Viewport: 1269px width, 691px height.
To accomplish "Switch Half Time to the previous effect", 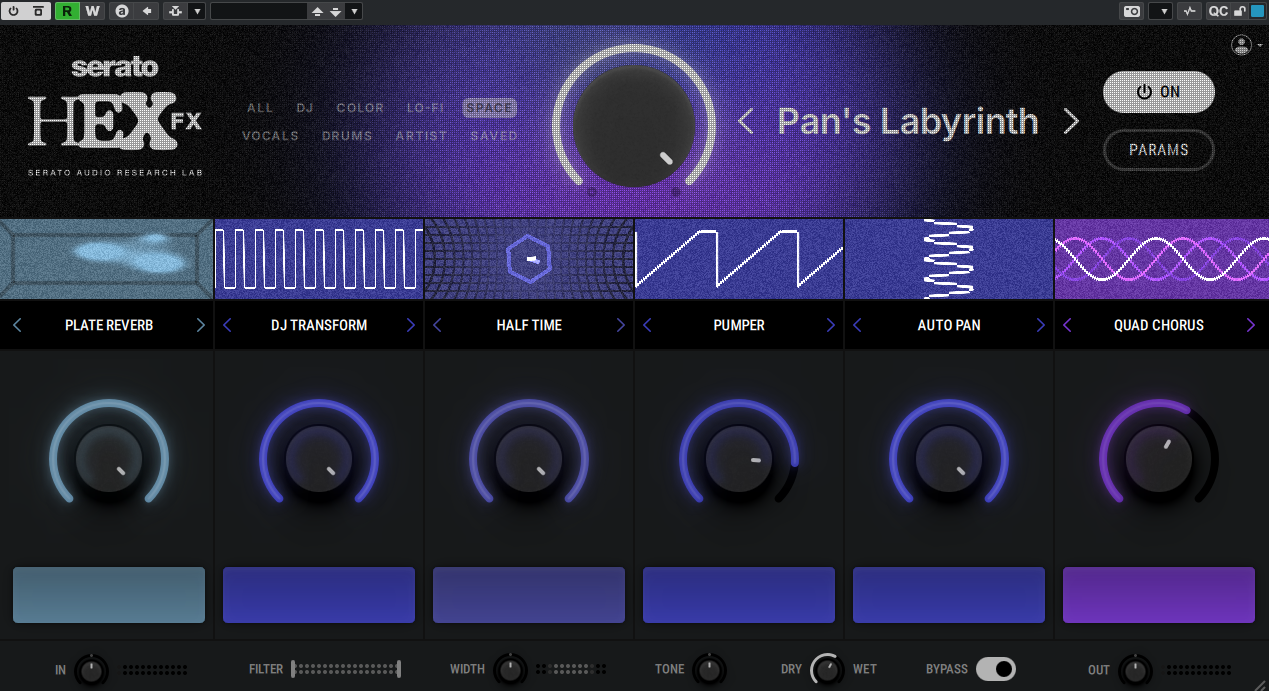I will [x=437, y=325].
